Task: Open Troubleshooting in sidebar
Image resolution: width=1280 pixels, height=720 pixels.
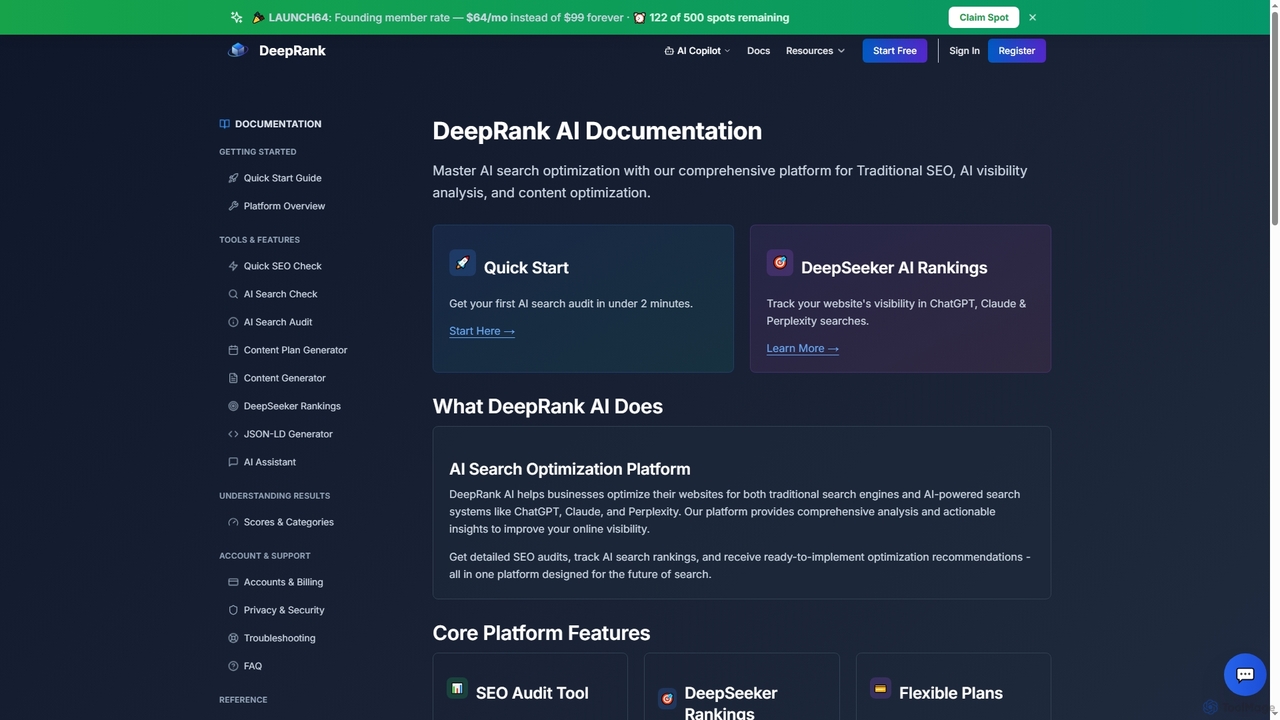Action: pyautogui.click(x=280, y=638)
